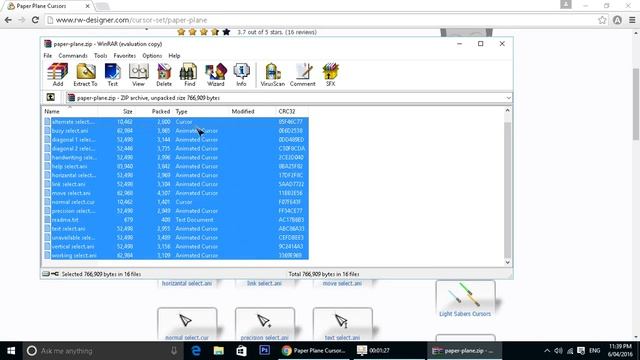Select the Paper Plane Cursors browser tab
This screenshot has width=640, height=360.
click(48, 6)
